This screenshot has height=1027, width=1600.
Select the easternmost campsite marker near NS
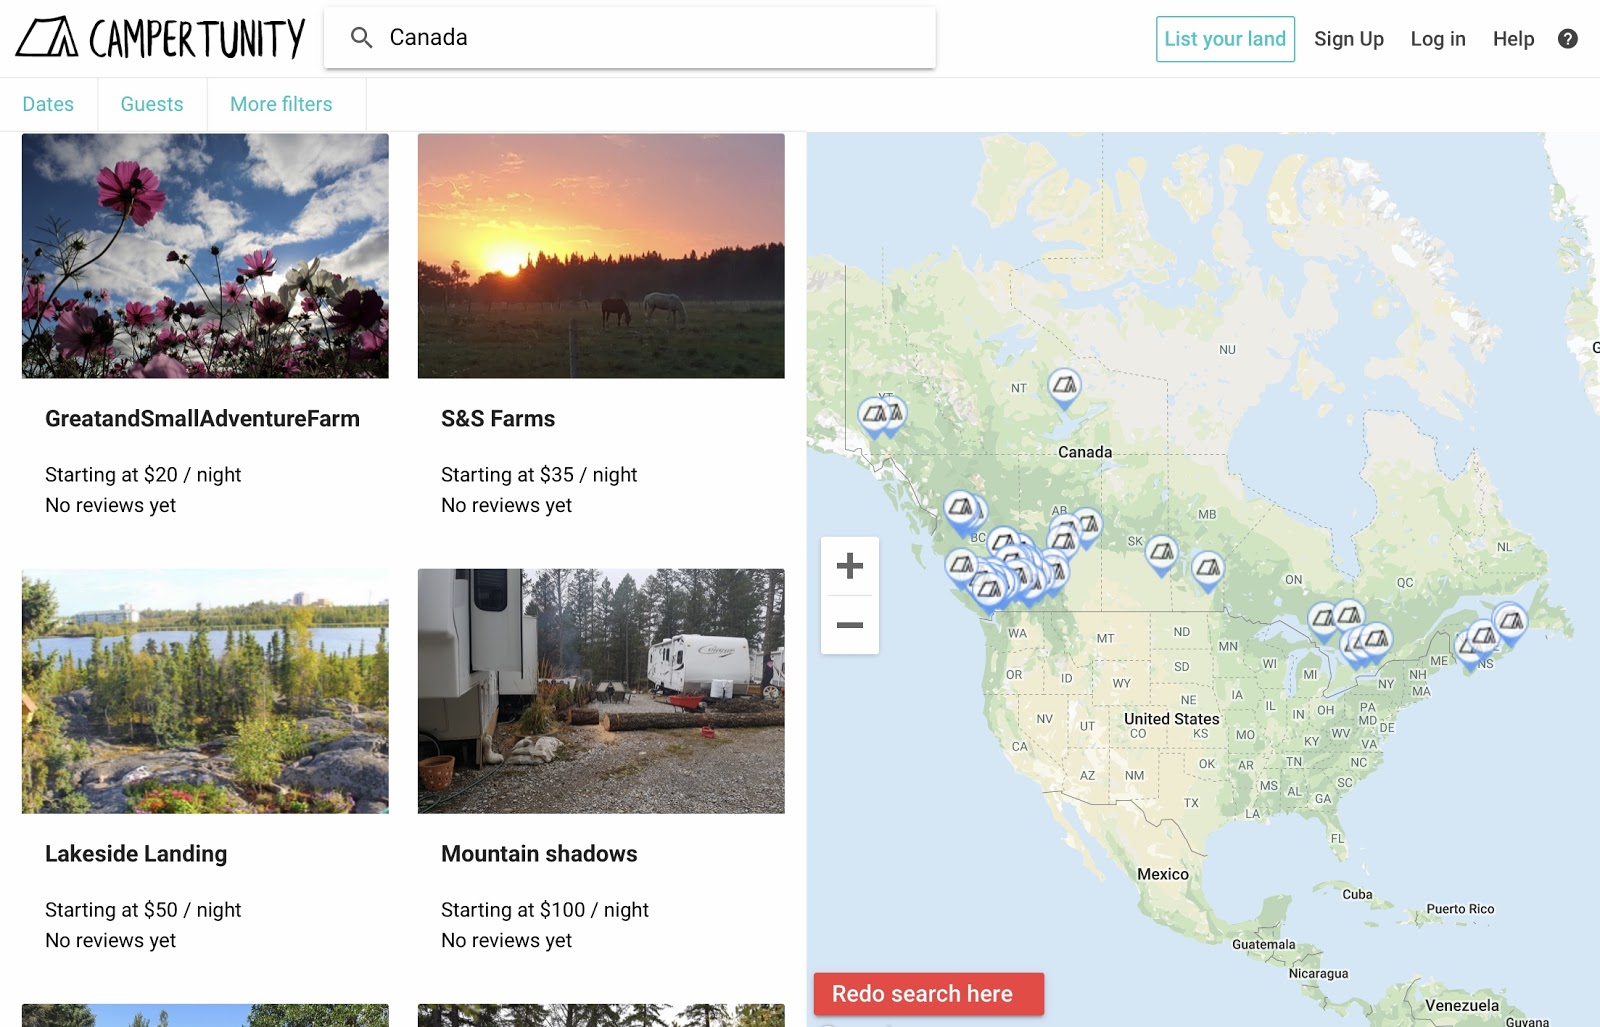pyautogui.click(x=1510, y=621)
